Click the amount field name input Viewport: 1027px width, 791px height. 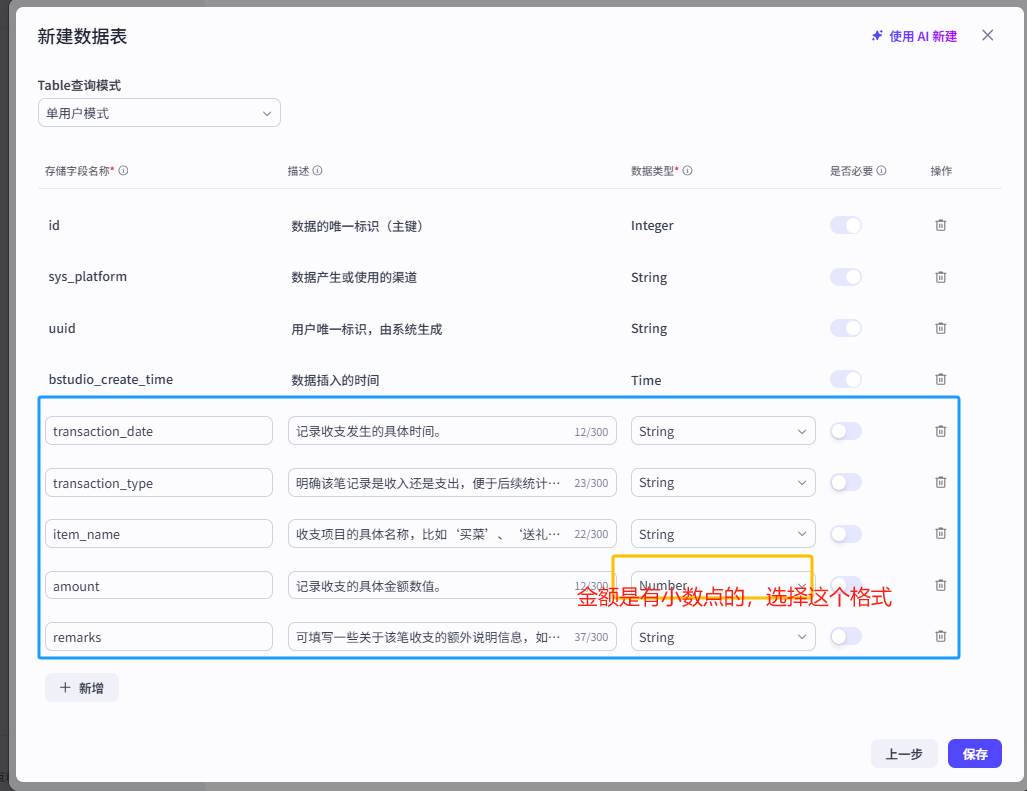pyautogui.click(x=159, y=585)
